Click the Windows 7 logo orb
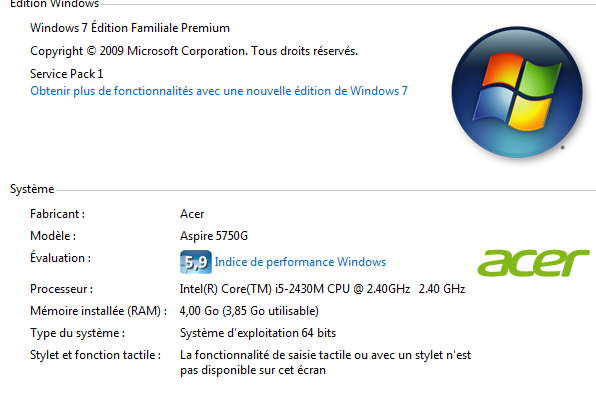The height and width of the screenshot is (393, 596). point(517,92)
